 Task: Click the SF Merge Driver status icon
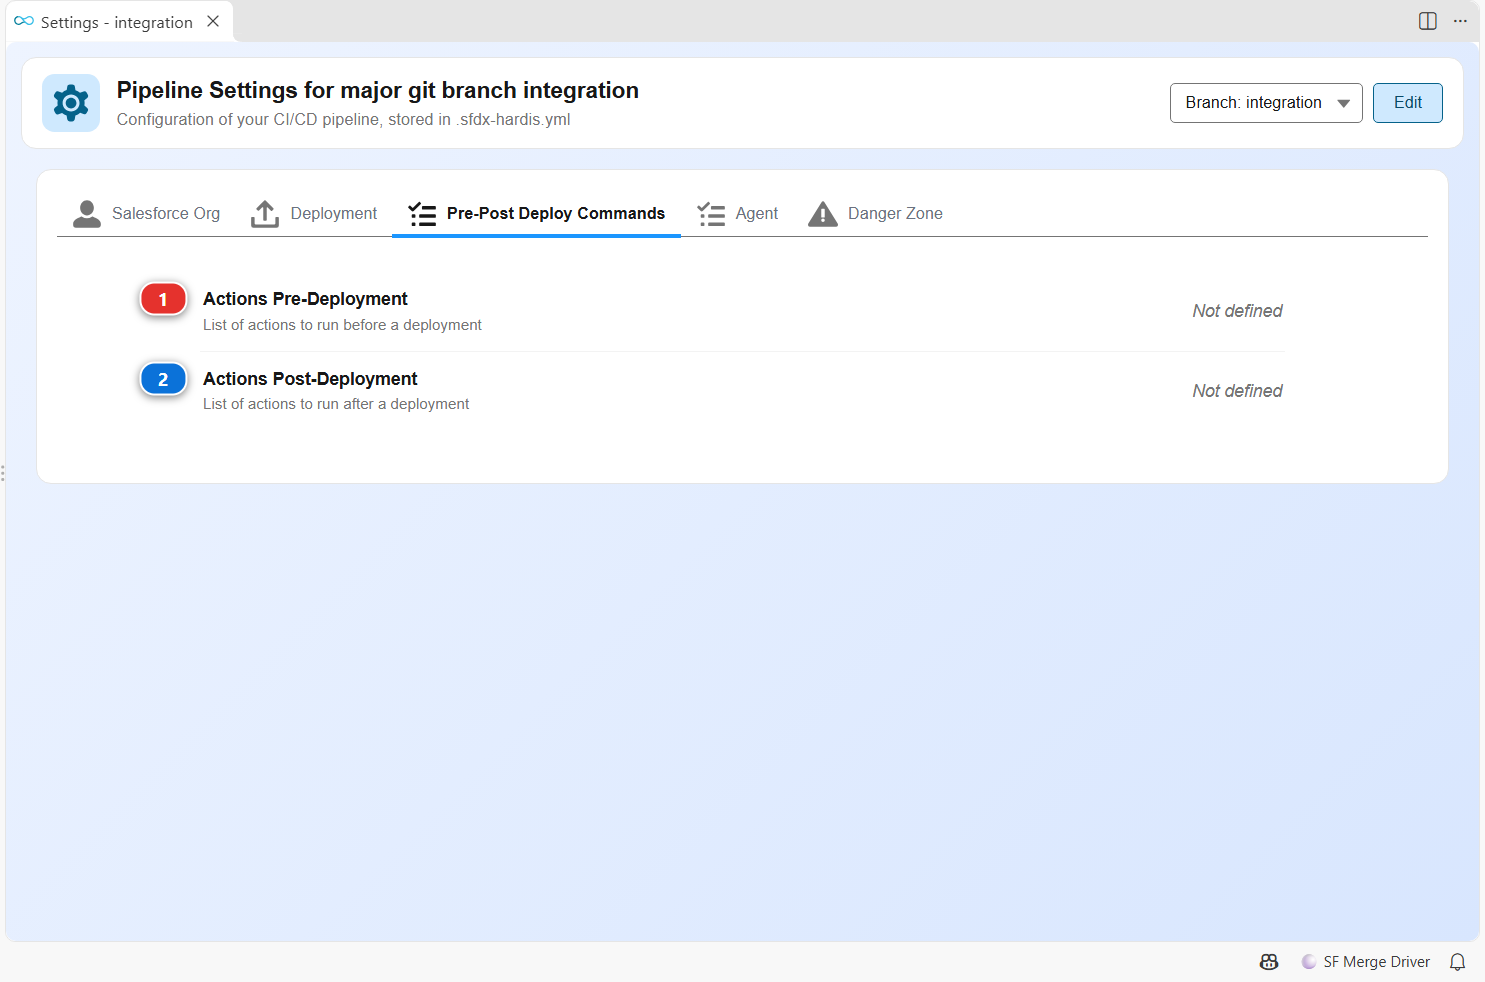click(x=1309, y=962)
